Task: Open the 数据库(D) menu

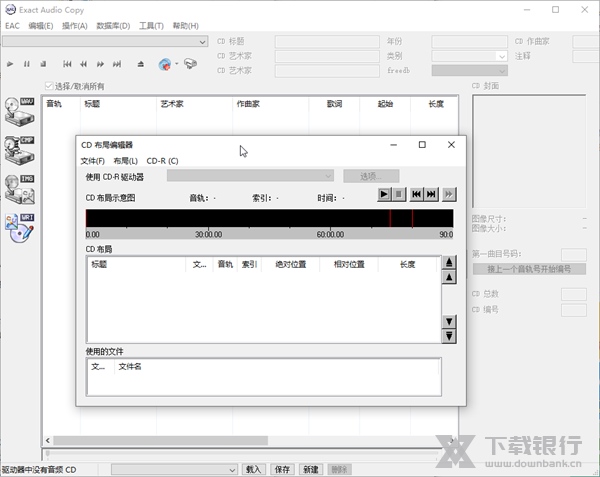Action: coord(113,26)
